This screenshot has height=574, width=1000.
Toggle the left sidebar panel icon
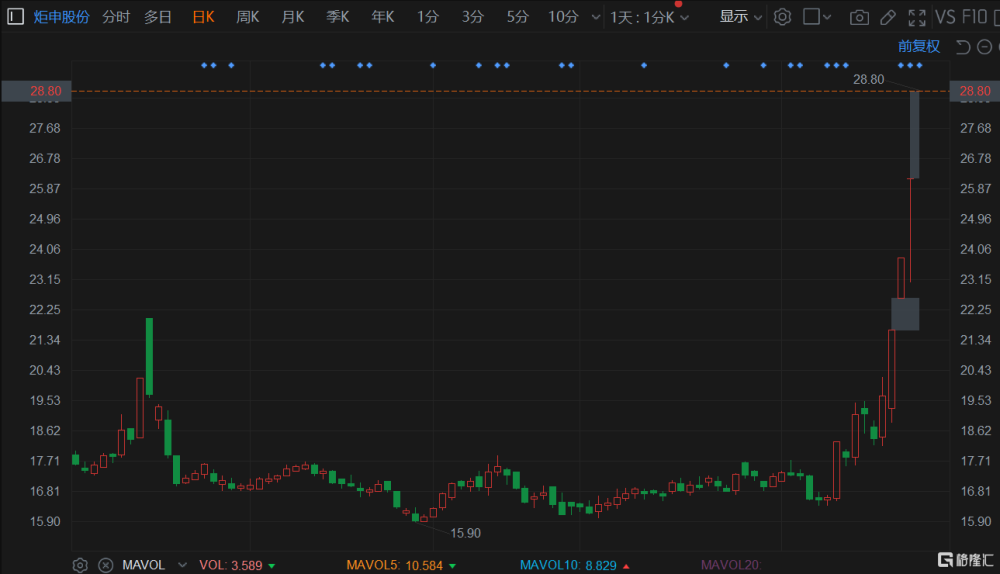point(15,17)
